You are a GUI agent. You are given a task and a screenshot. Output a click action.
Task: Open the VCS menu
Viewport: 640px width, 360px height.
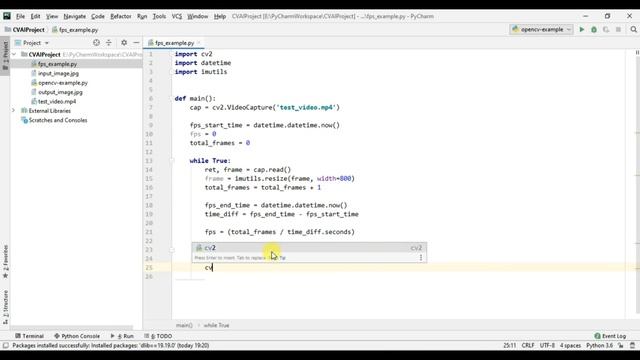pyautogui.click(x=177, y=16)
